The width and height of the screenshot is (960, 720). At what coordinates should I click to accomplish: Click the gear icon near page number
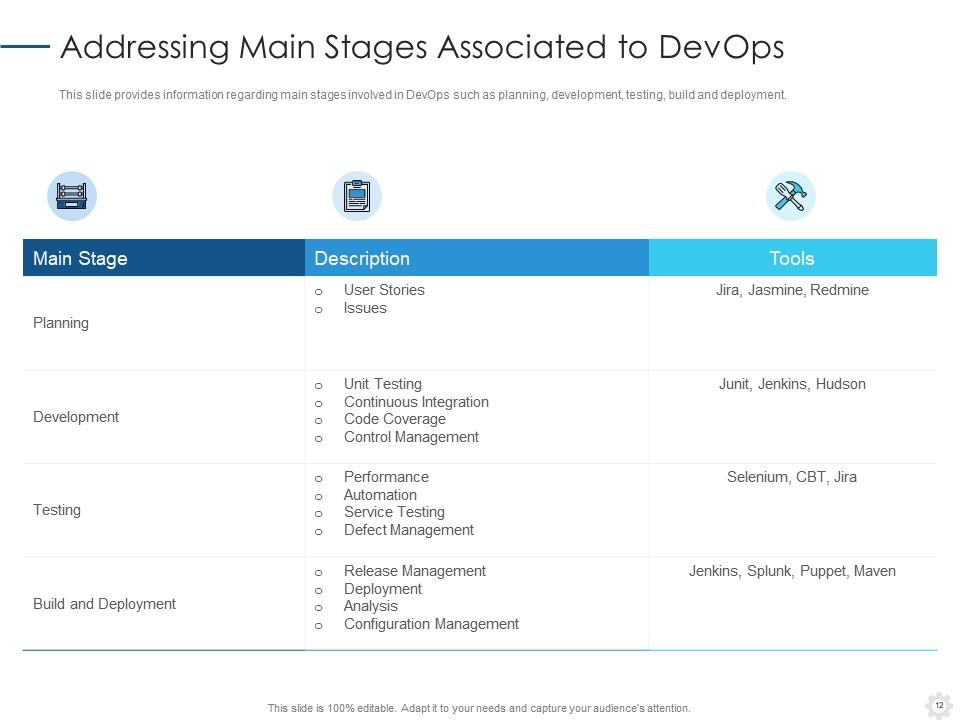[x=938, y=703]
